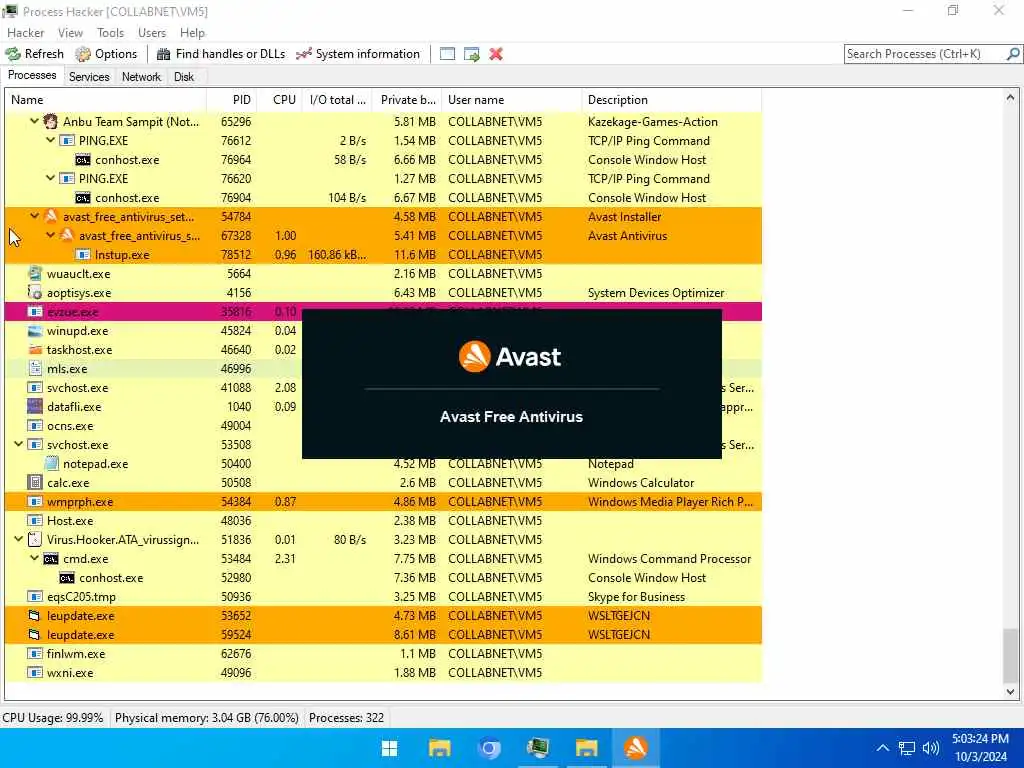The height and width of the screenshot is (768, 1024).
Task: Collapse the Virus.Hooker.ATA_virussign node
Action: tap(19, 539)
